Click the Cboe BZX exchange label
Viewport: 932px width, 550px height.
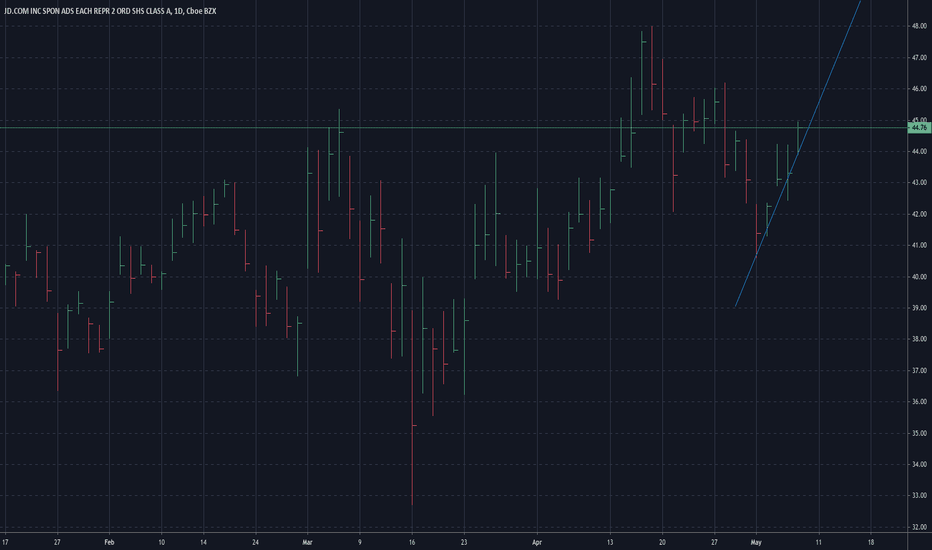[201, 11]
